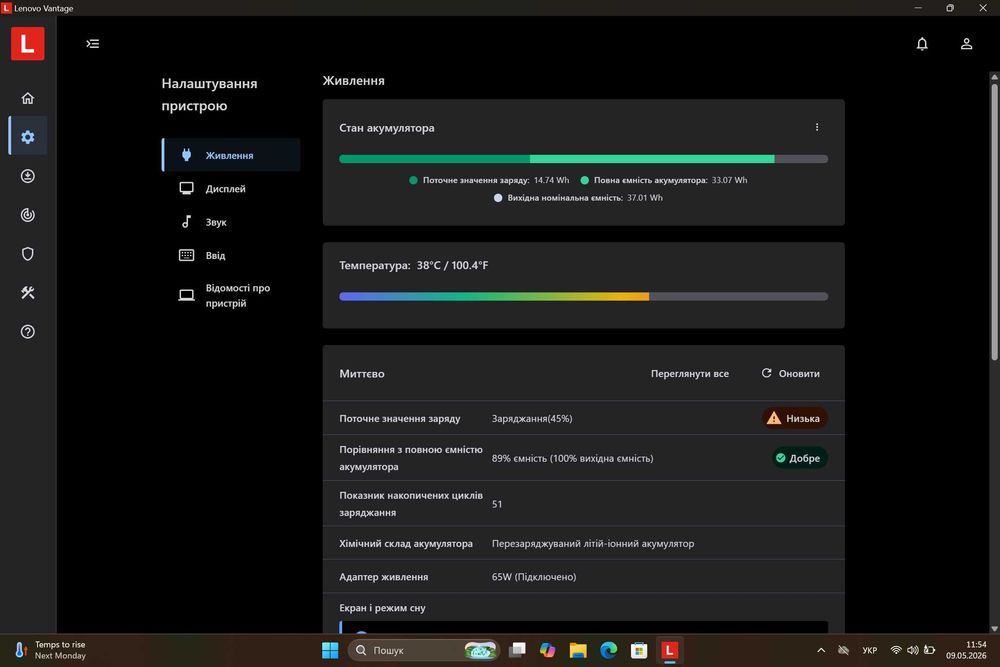Open the help question mark icon

27,332
